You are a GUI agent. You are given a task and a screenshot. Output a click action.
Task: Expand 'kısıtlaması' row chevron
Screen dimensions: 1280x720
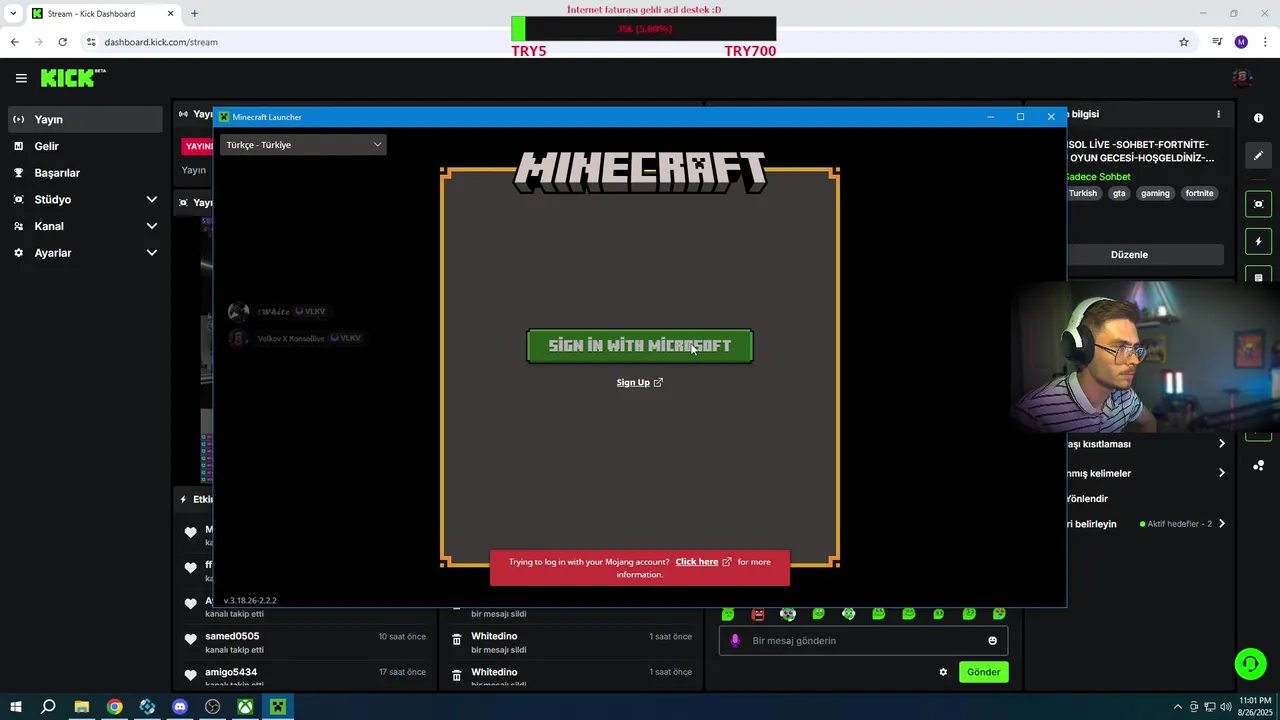(x=1221, y=444)
